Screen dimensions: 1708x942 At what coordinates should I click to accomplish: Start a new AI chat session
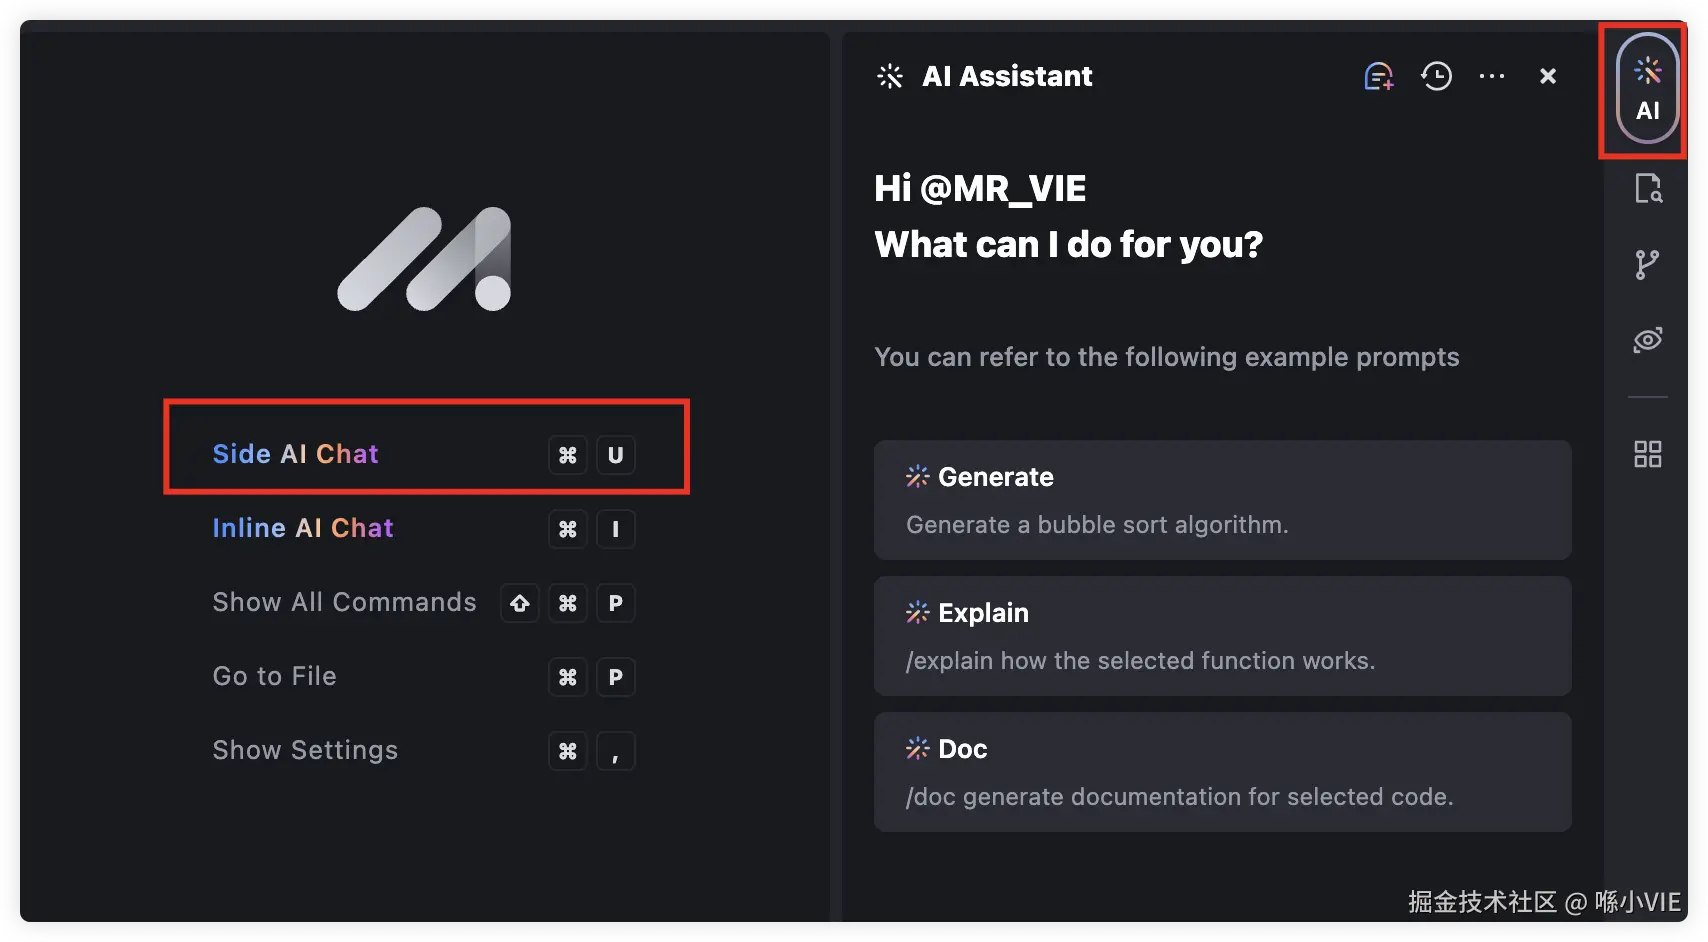tap(1378, 76)
